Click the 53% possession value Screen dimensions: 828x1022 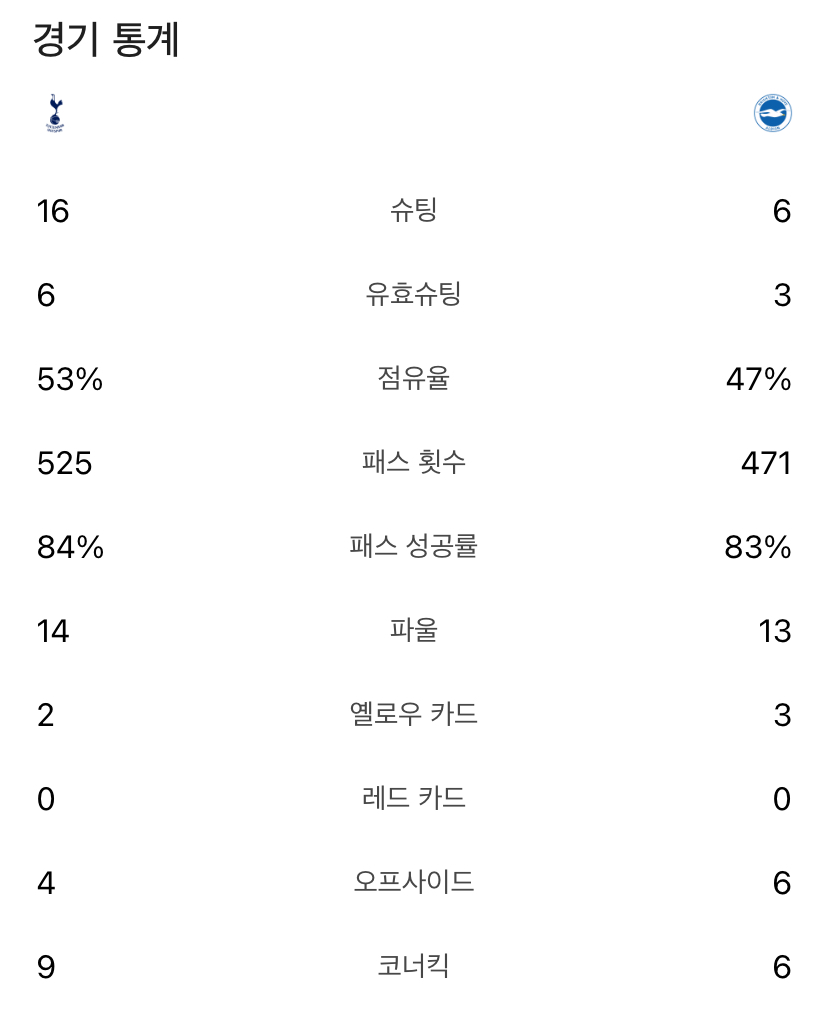pyautogui.click(x=70, y=379)
